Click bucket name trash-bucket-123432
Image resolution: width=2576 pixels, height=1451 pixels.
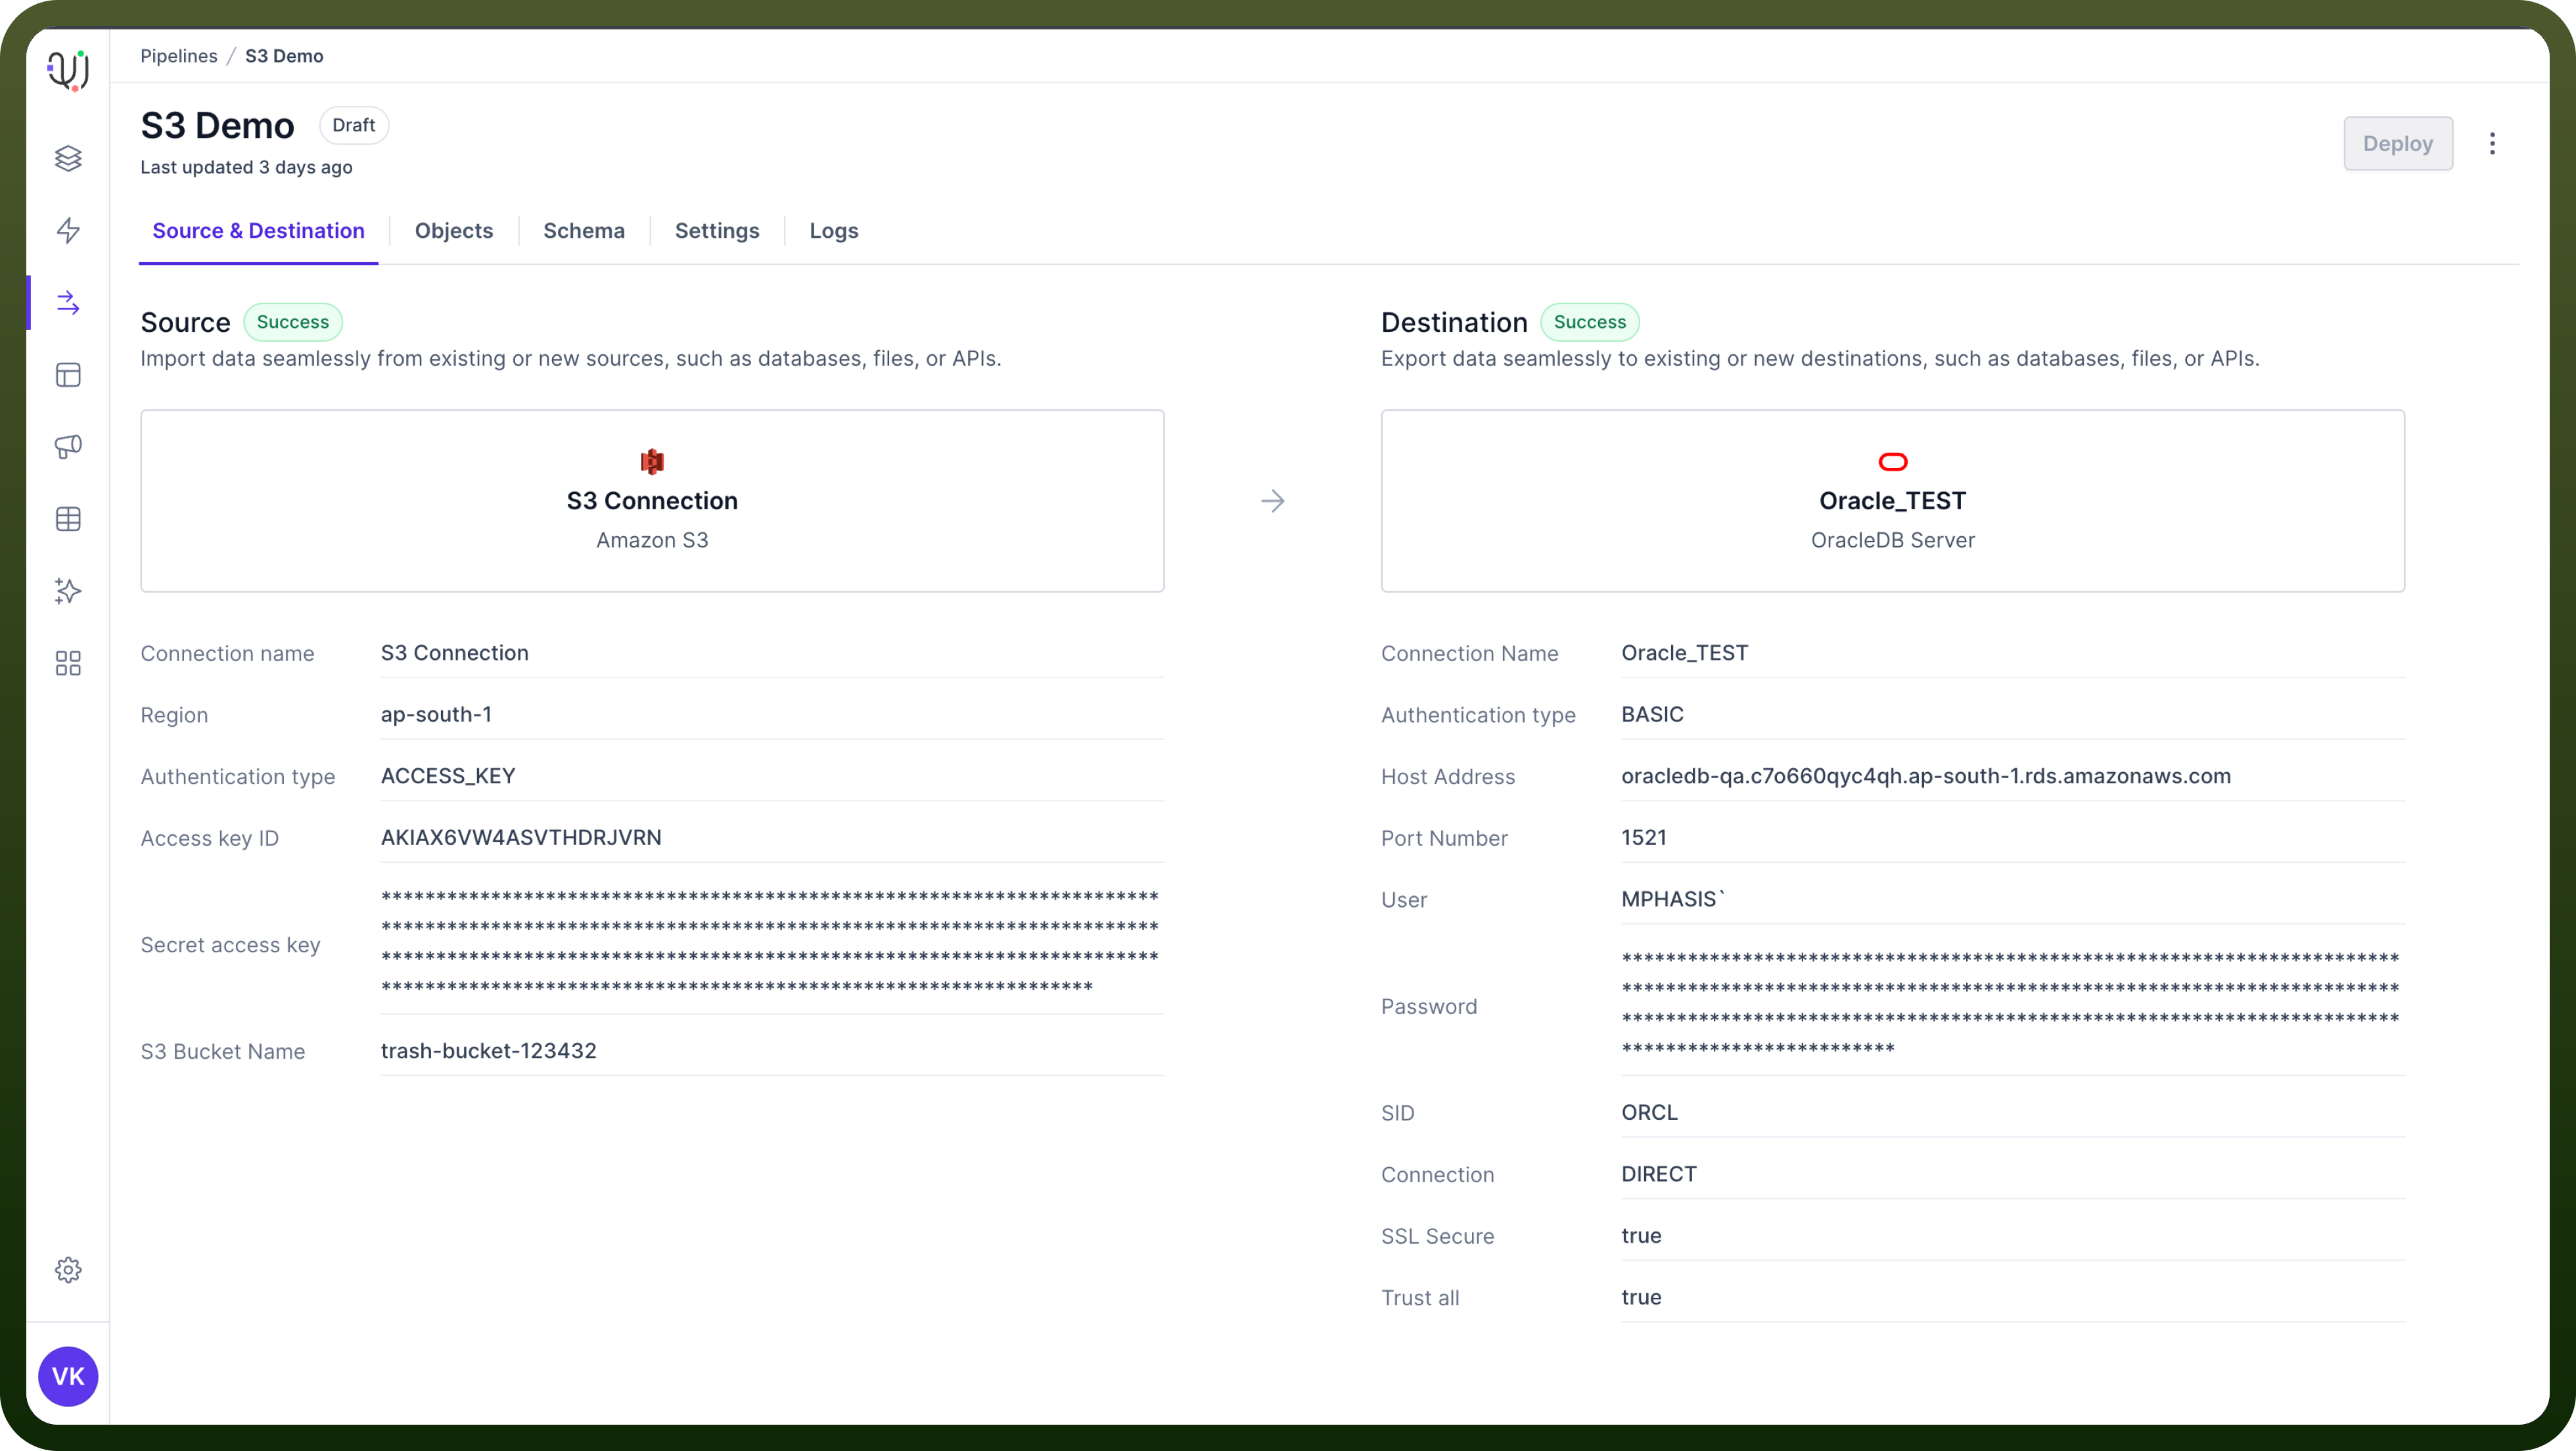[x=489, y=1051]
